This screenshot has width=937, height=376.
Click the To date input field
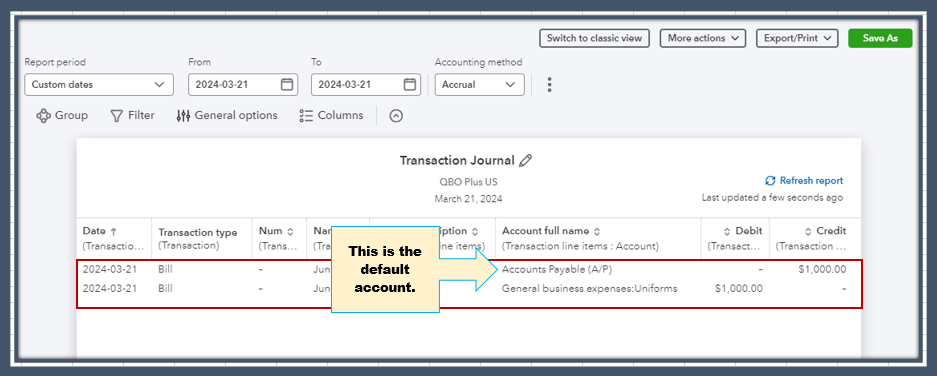(366, 84)
